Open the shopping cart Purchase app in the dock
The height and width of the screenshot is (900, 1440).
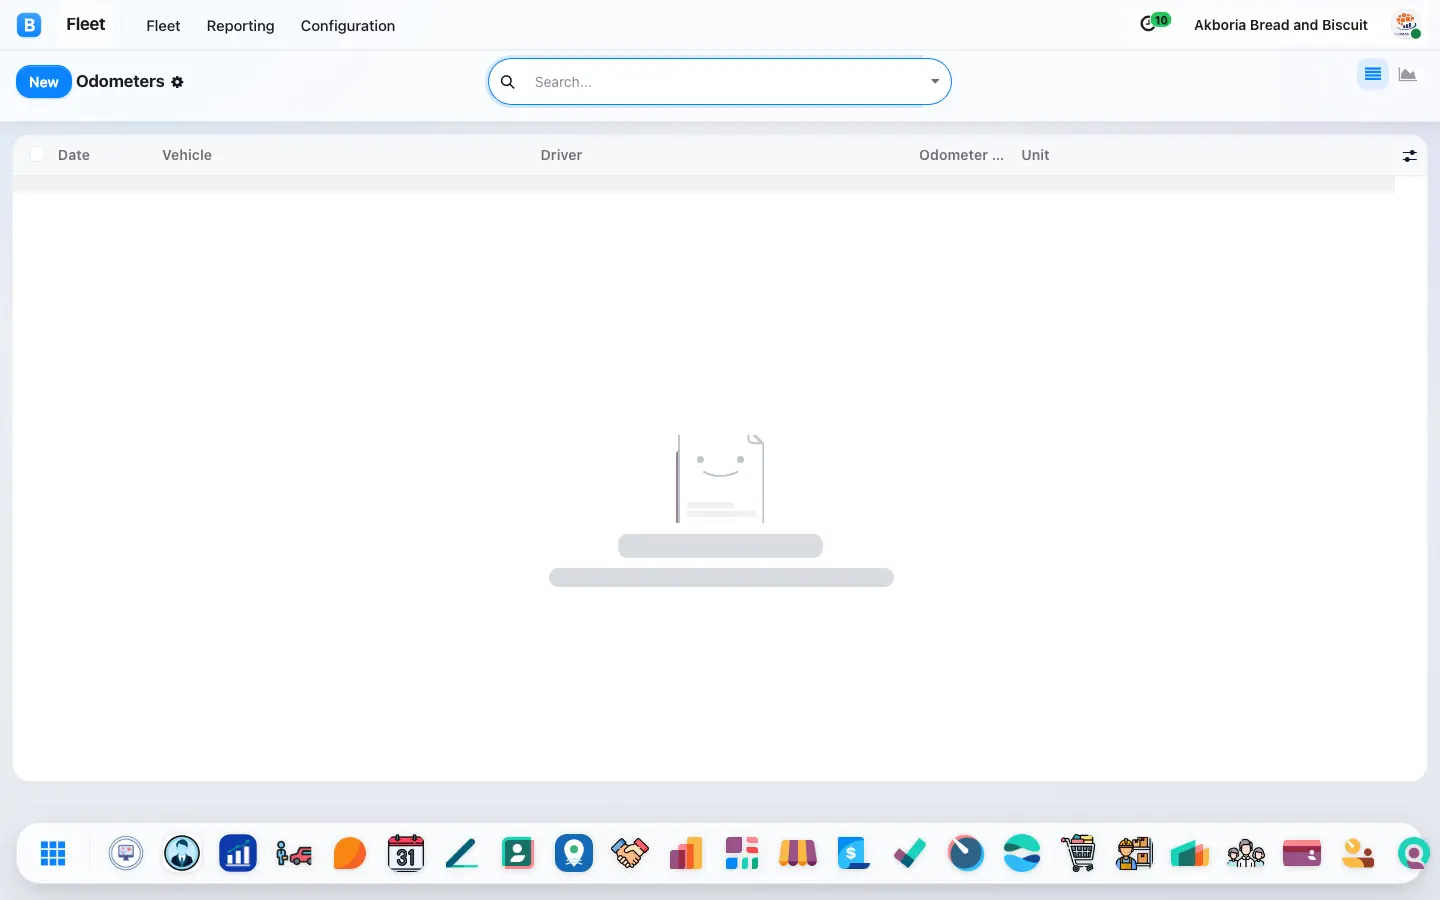(1078, 853)
